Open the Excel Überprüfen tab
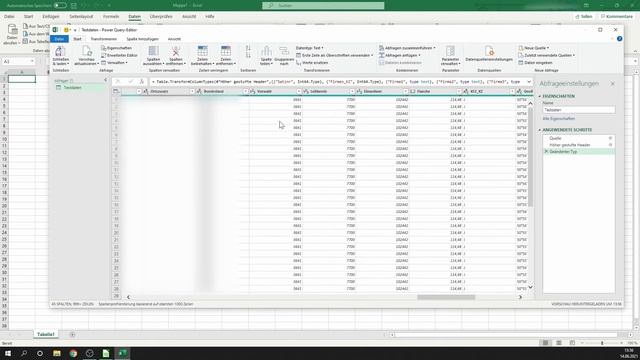 pos(161,16)
